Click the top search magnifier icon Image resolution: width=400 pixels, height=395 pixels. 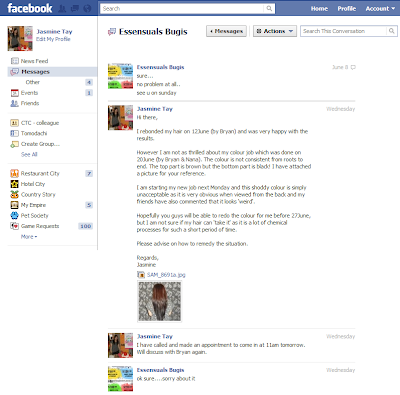tap(269, 9)
